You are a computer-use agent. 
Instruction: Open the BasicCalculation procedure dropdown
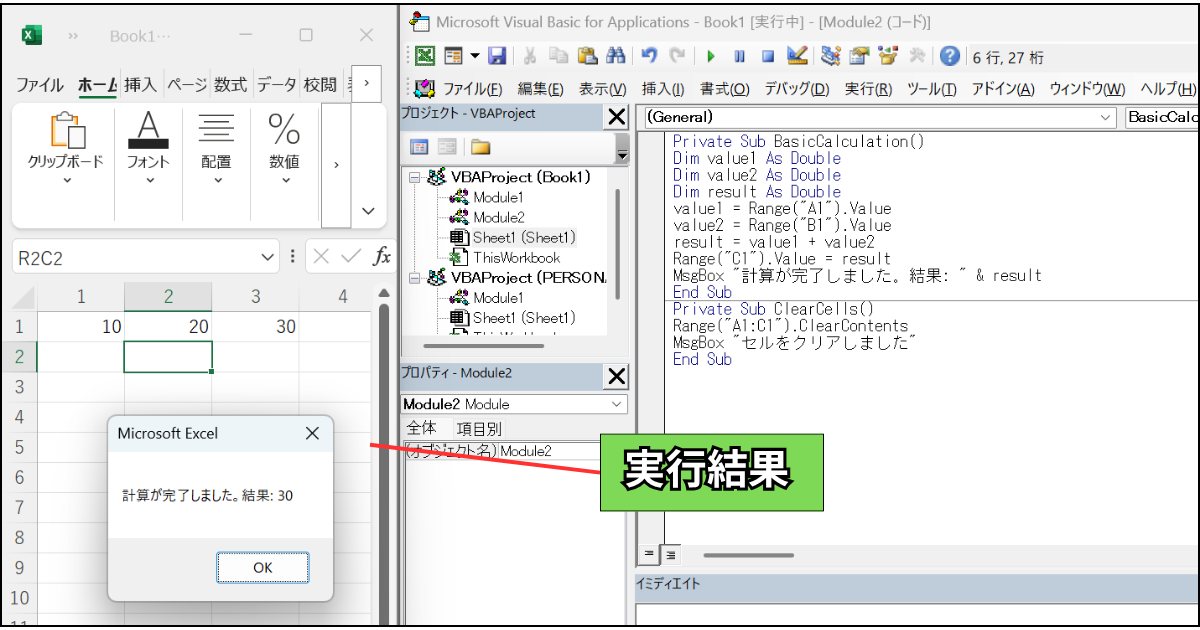click(x=1162, y=117)
